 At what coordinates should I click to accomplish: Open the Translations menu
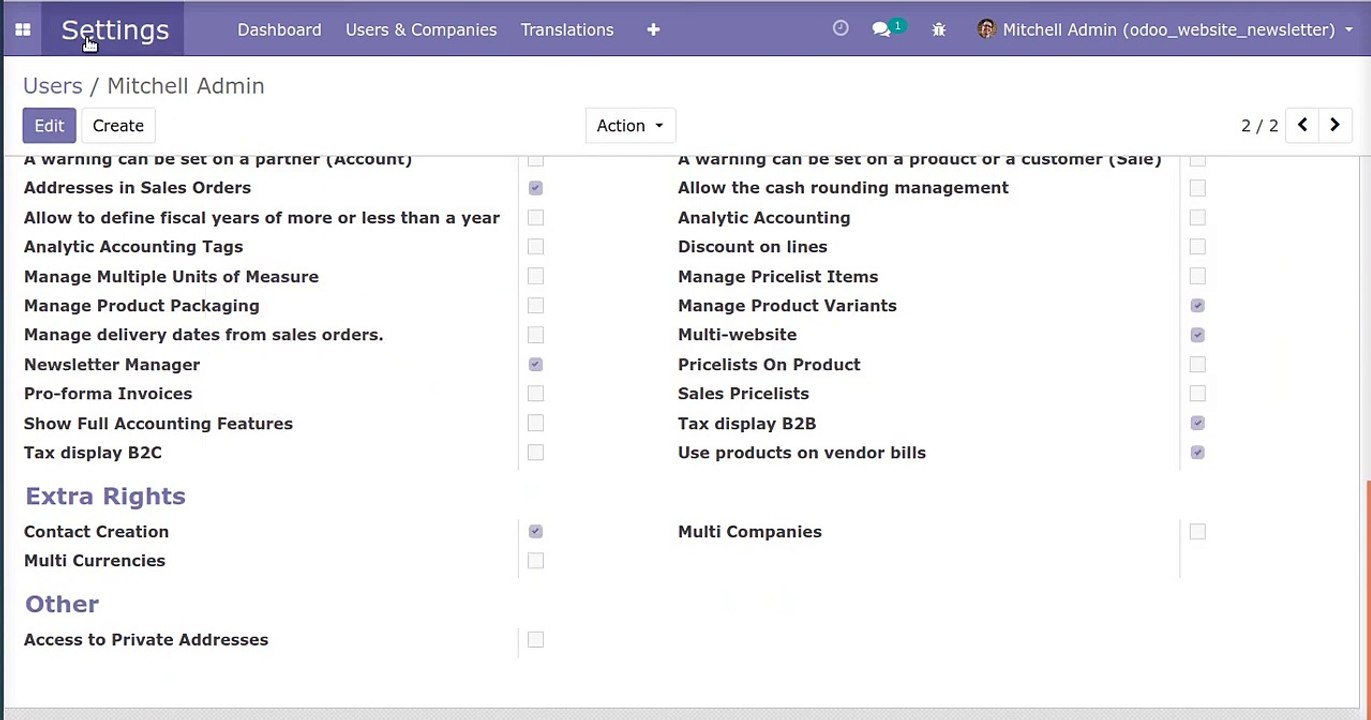pyautogui.click(x=567, y=30)
